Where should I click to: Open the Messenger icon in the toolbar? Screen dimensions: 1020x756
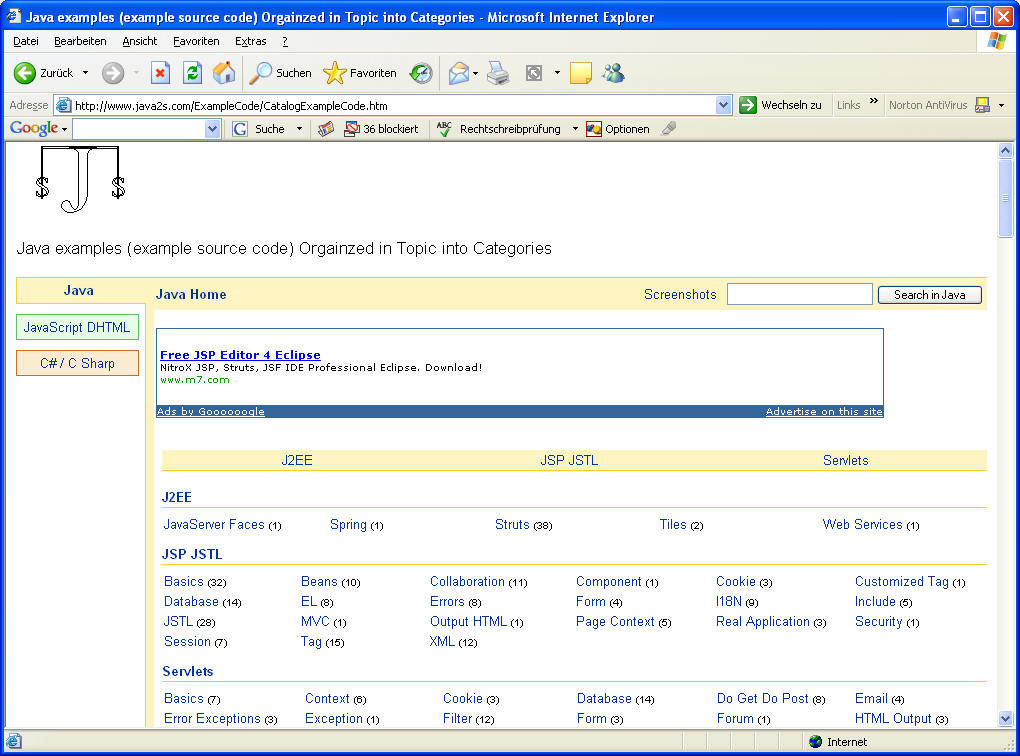pyautogui.click(x=613, y=73)
